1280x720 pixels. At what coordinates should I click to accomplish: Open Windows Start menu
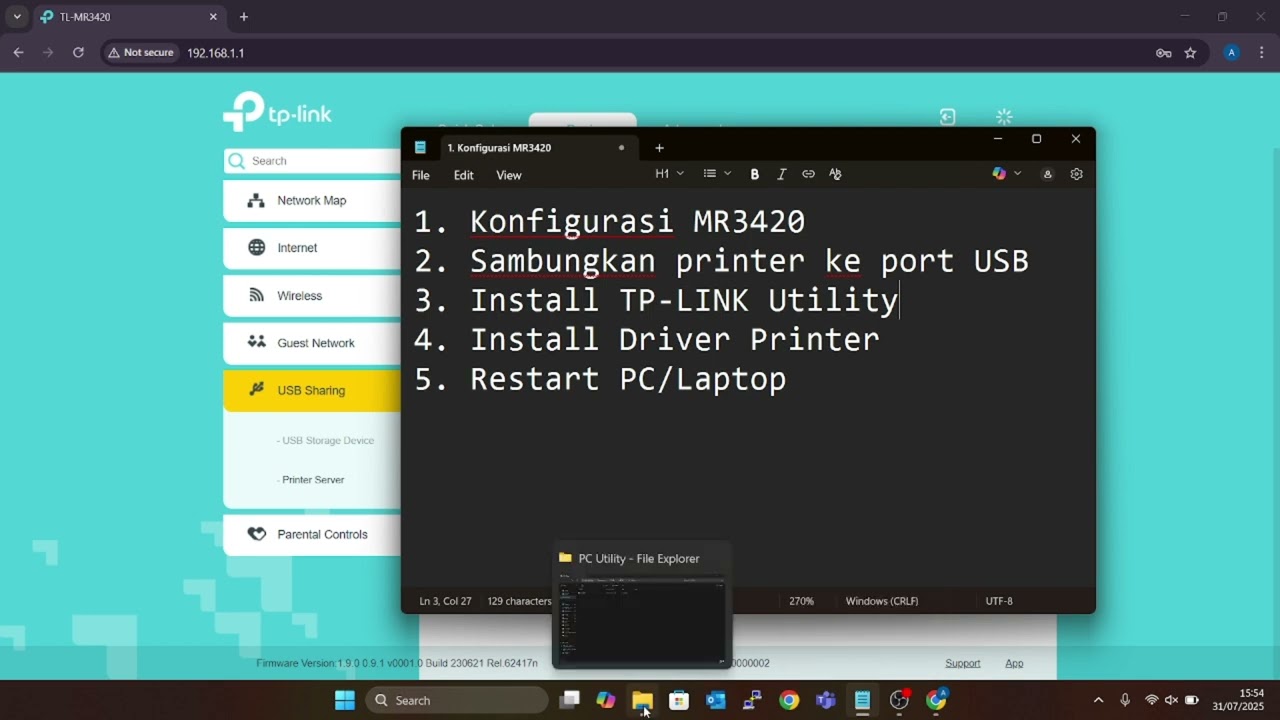(x=345, y=700)
